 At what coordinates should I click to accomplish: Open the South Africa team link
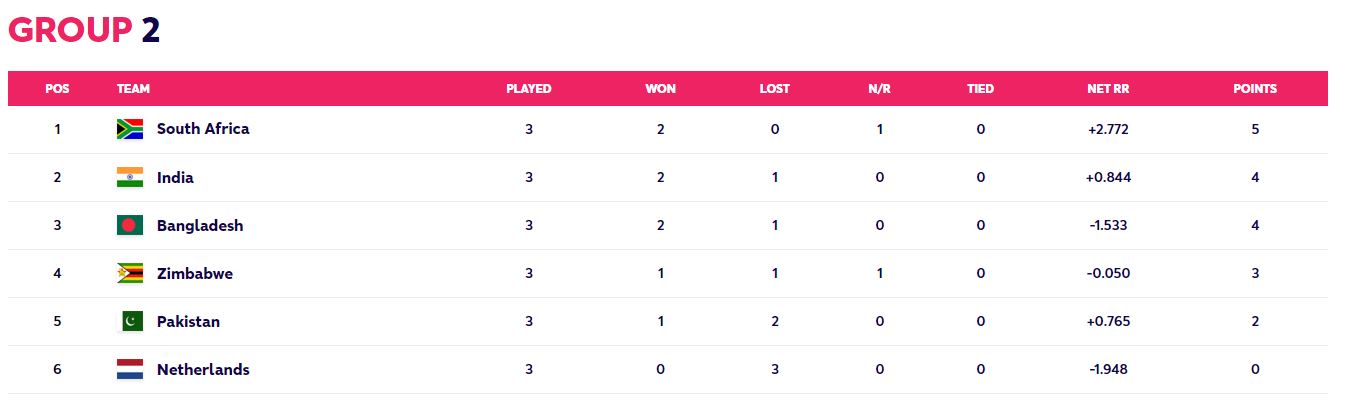(203, 129)
